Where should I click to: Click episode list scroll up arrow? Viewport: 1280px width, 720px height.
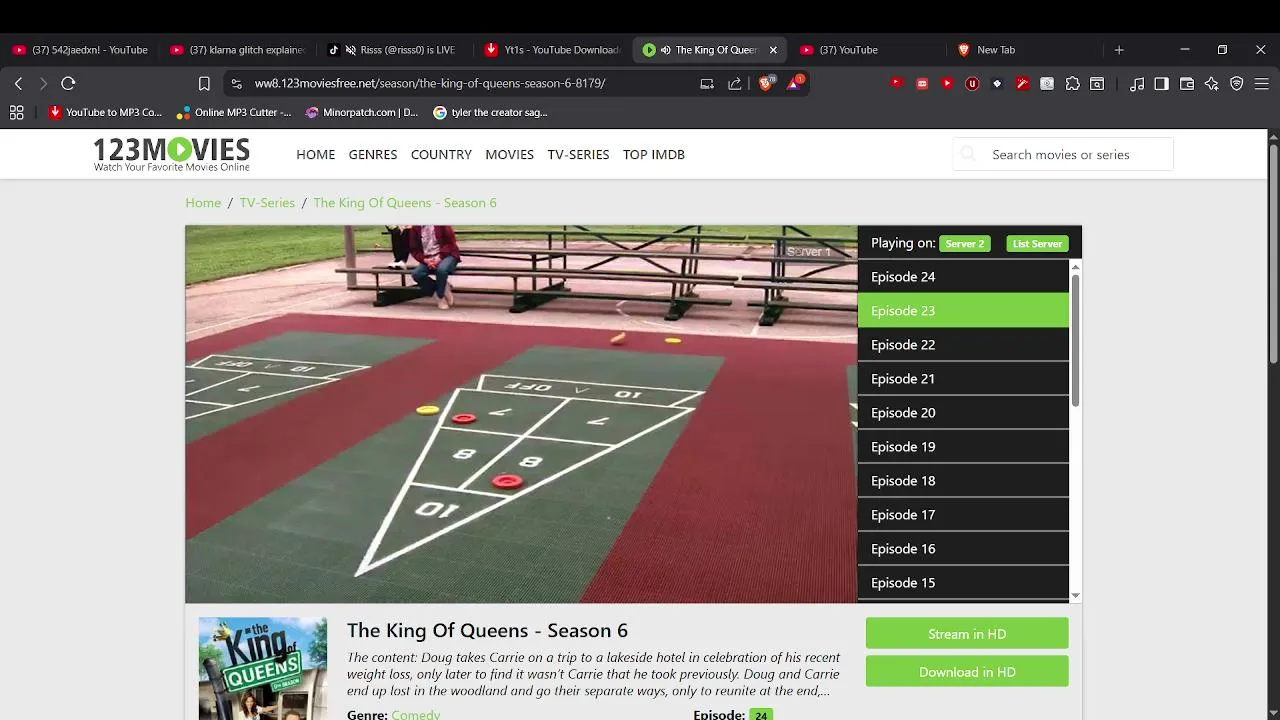pyautogui.click(x=1075, y=266)
